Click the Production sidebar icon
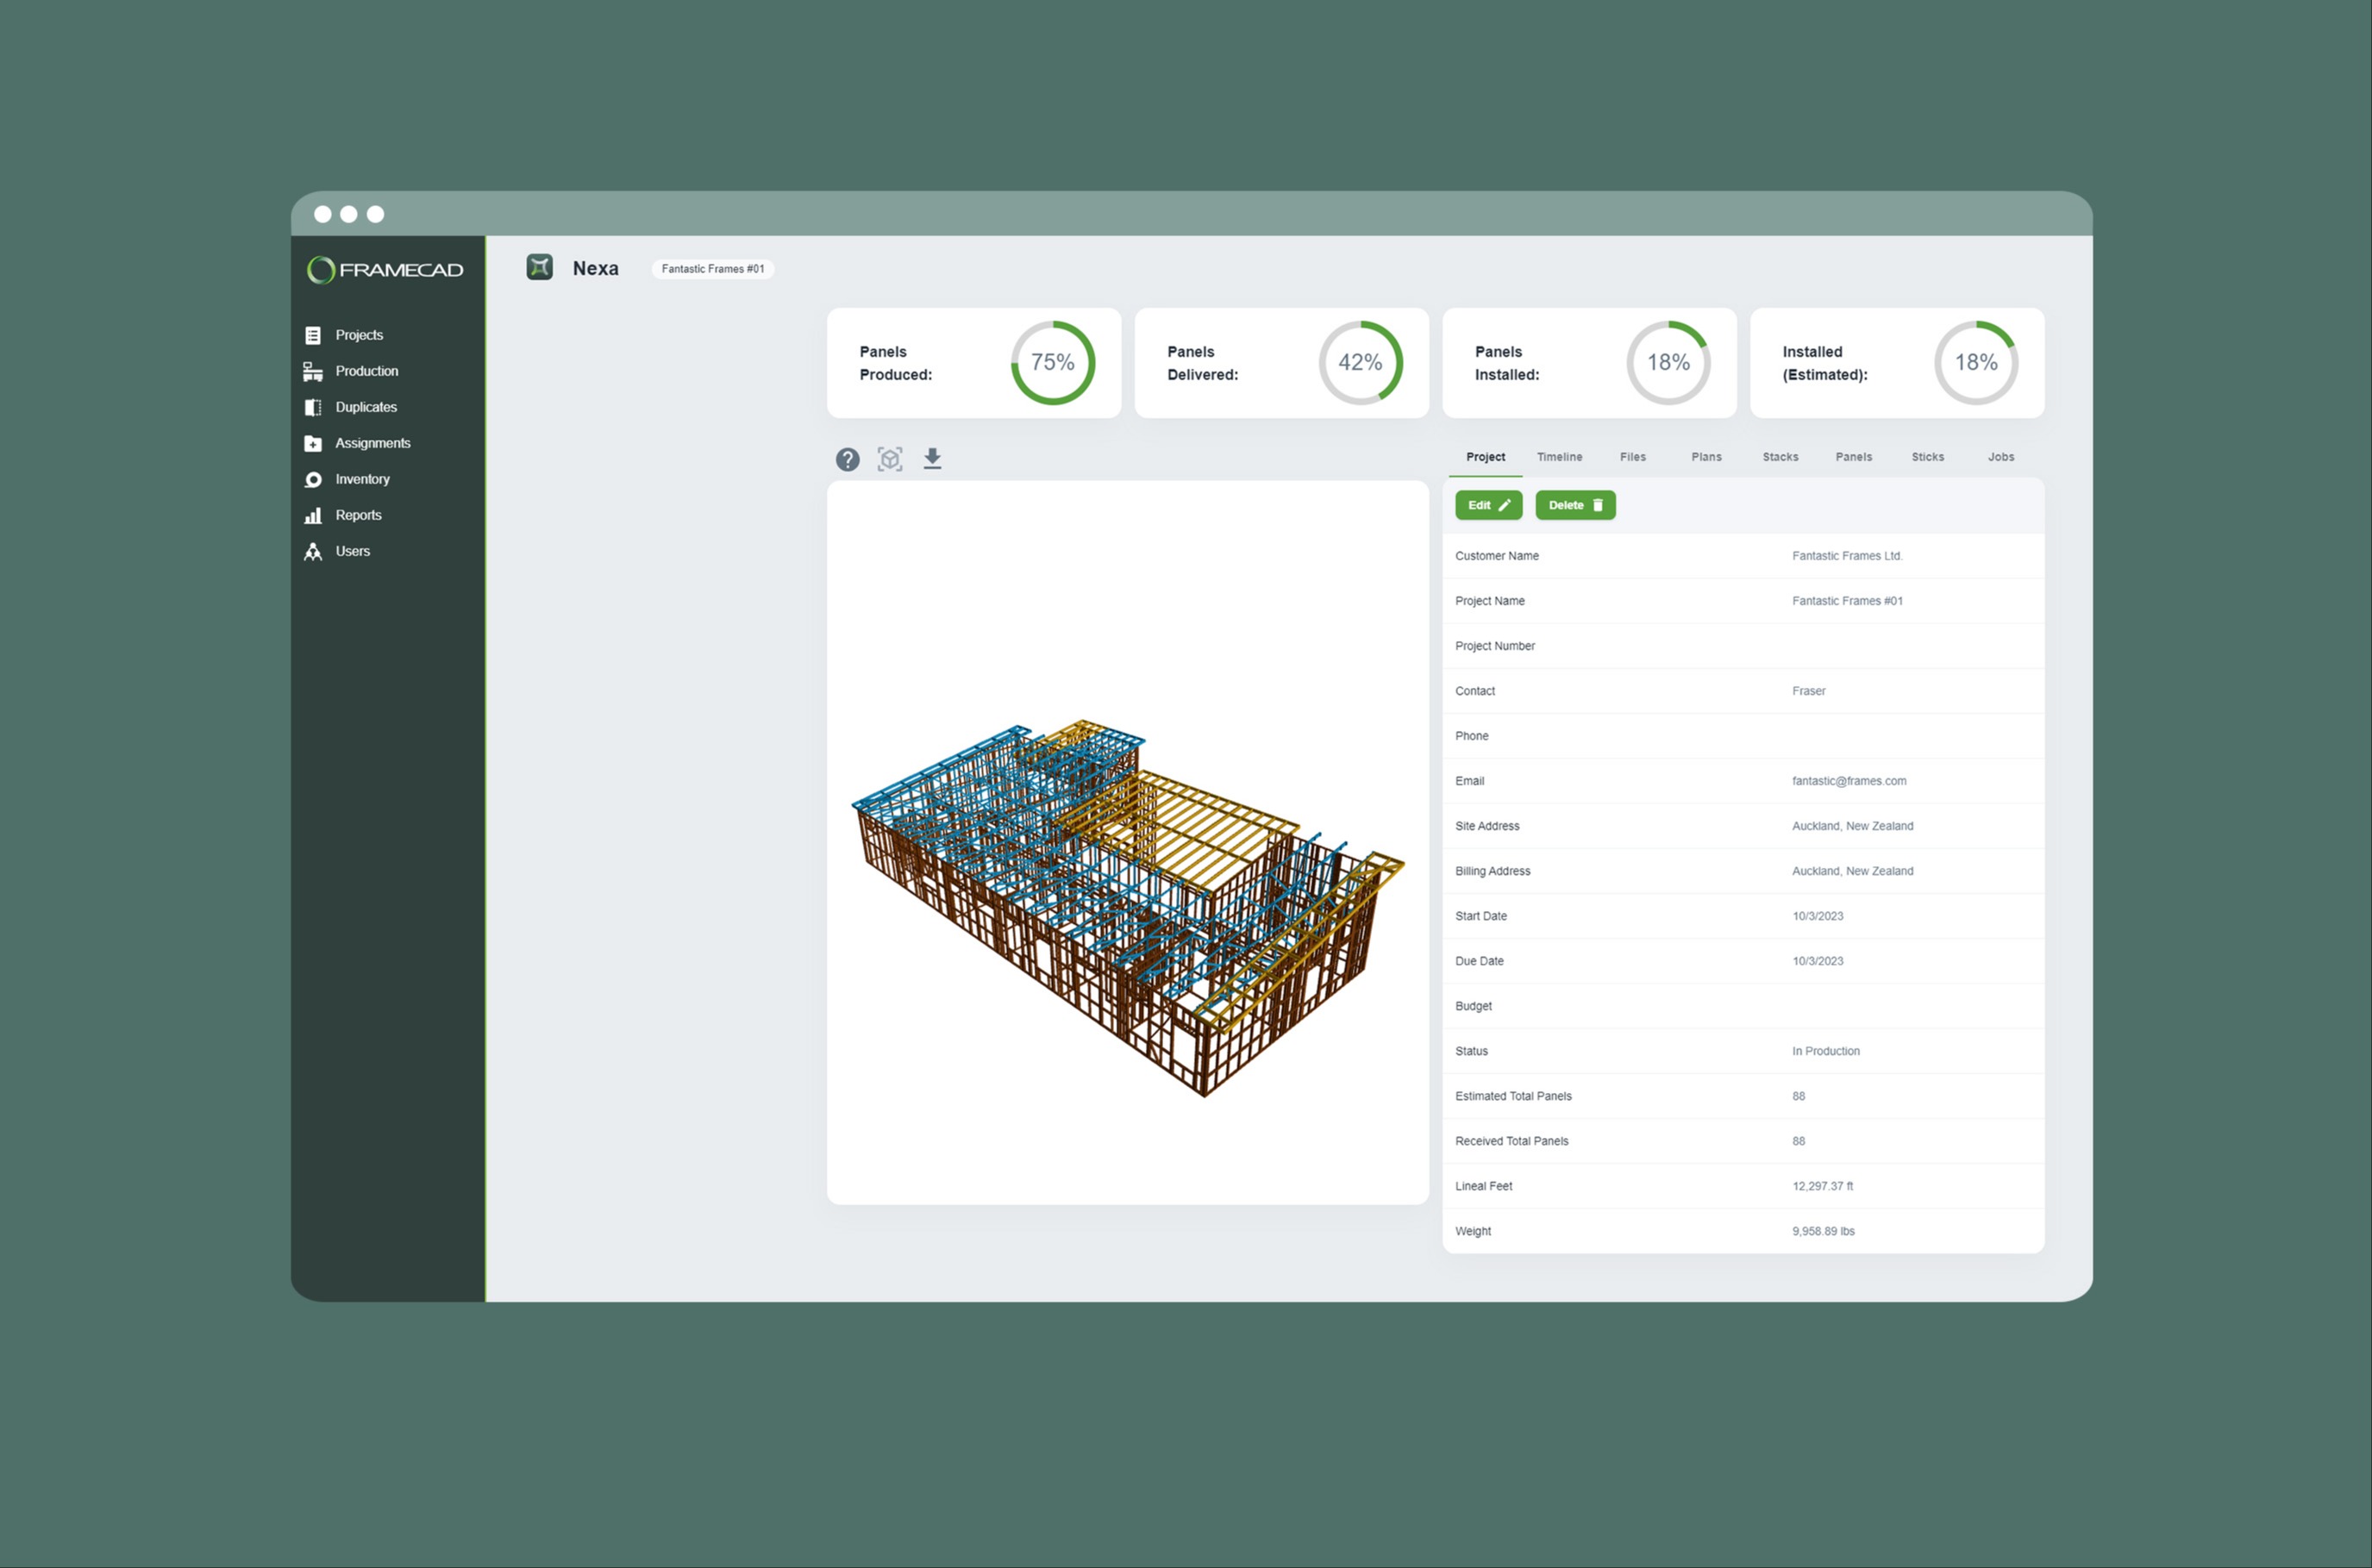This screenshot has height=1568, width=2372. tap(313, 371)
